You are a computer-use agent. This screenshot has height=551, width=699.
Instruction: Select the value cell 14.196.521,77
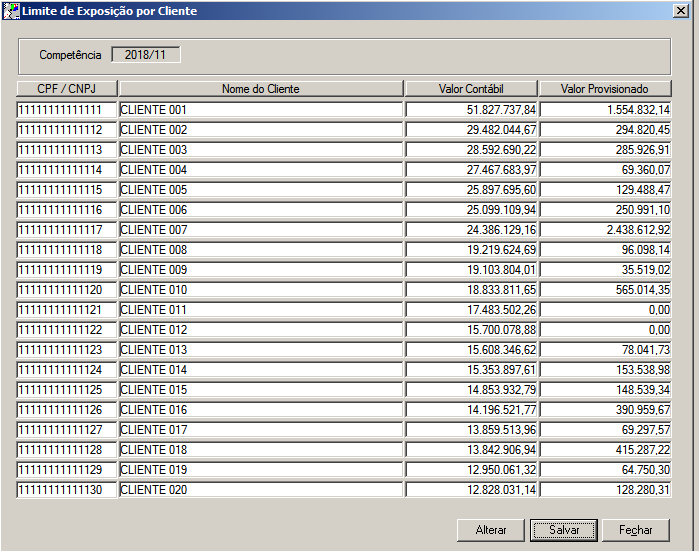[x=471, y=410]
